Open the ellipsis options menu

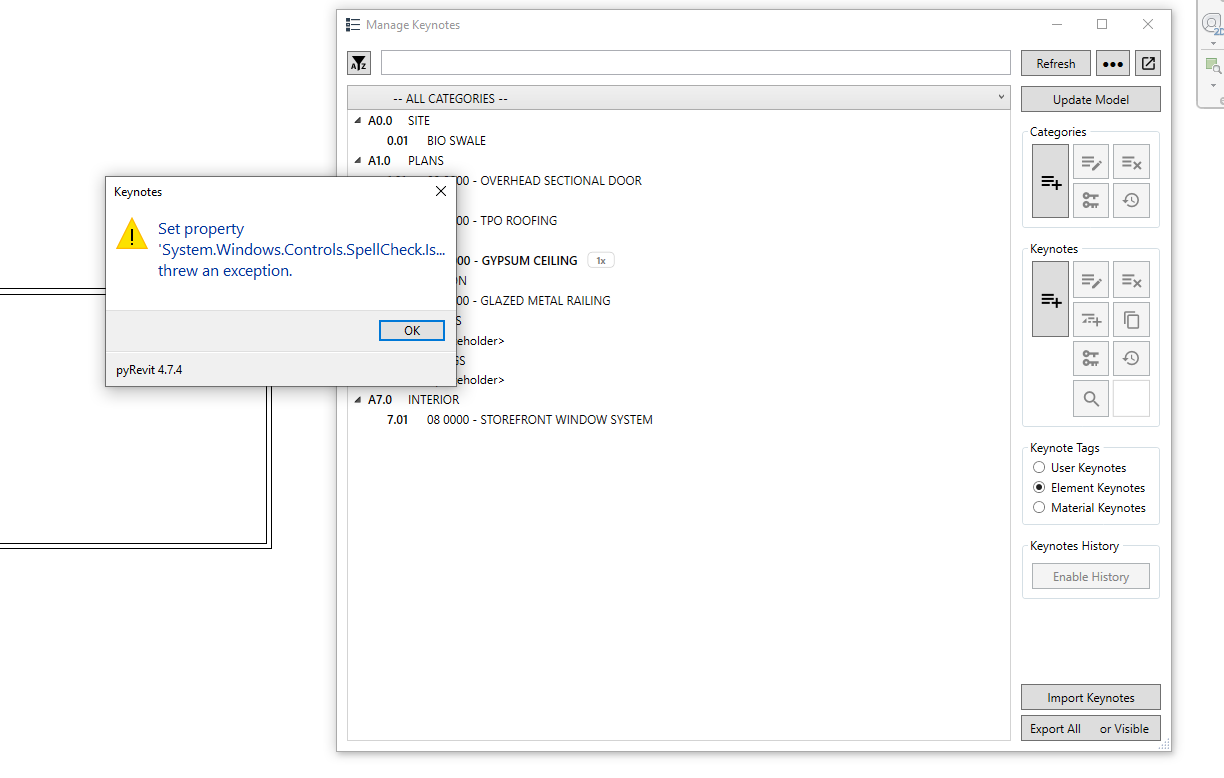point(1112,62)
